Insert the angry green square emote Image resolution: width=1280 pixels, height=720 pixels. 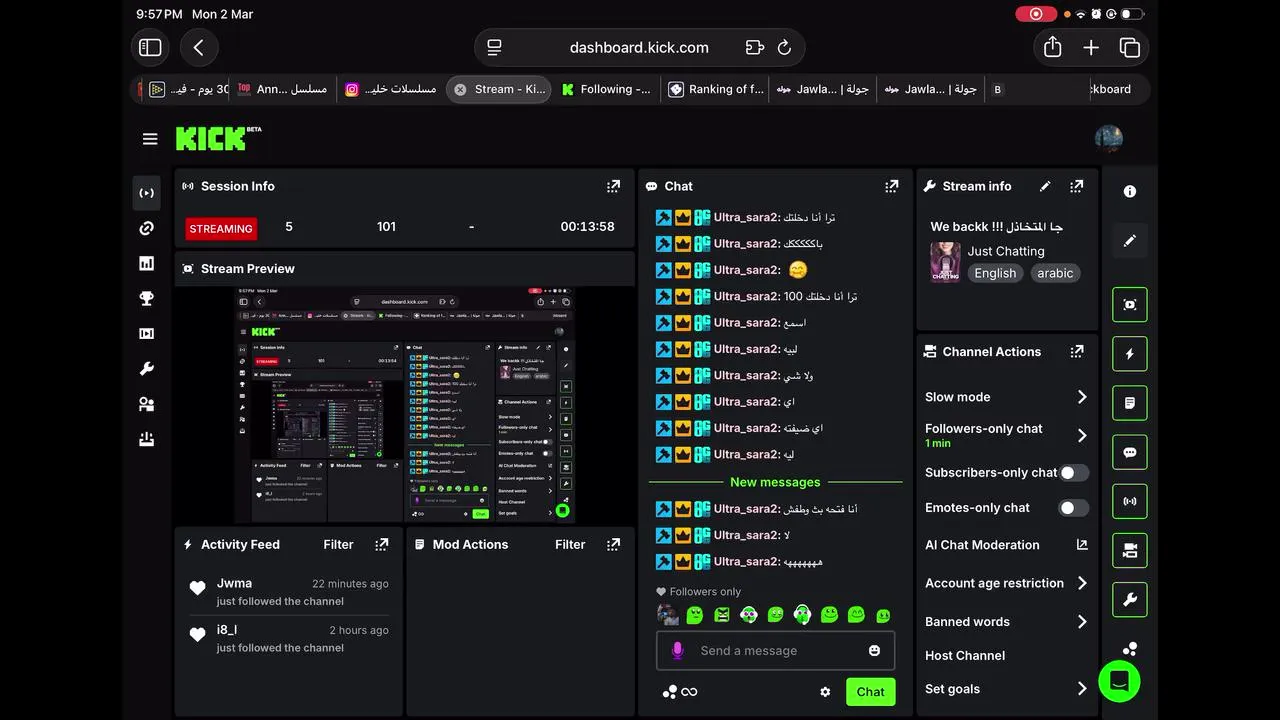pos(722,615)
